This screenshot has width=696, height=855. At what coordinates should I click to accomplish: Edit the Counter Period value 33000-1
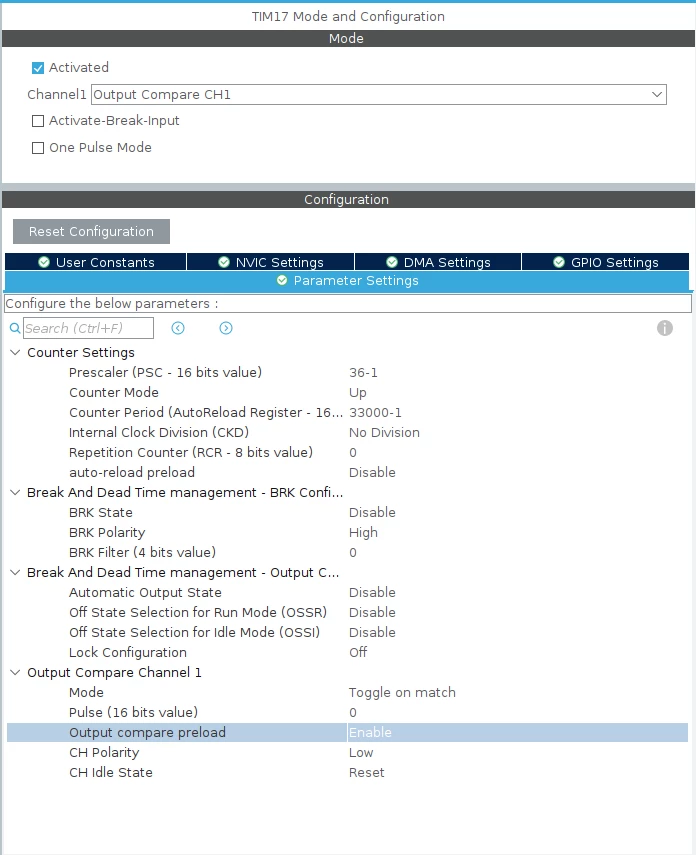tap(375, 413)
